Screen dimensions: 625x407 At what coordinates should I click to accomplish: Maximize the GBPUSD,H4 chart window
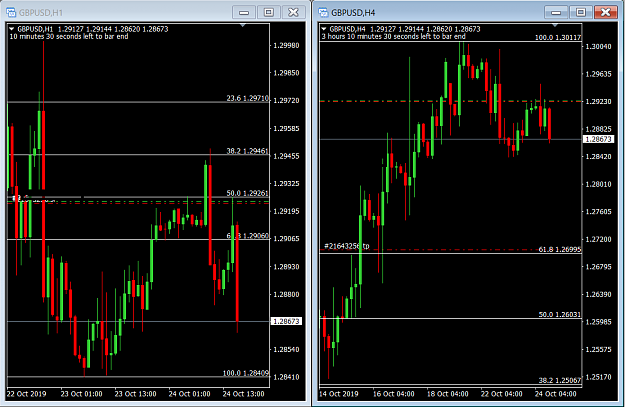581,12
